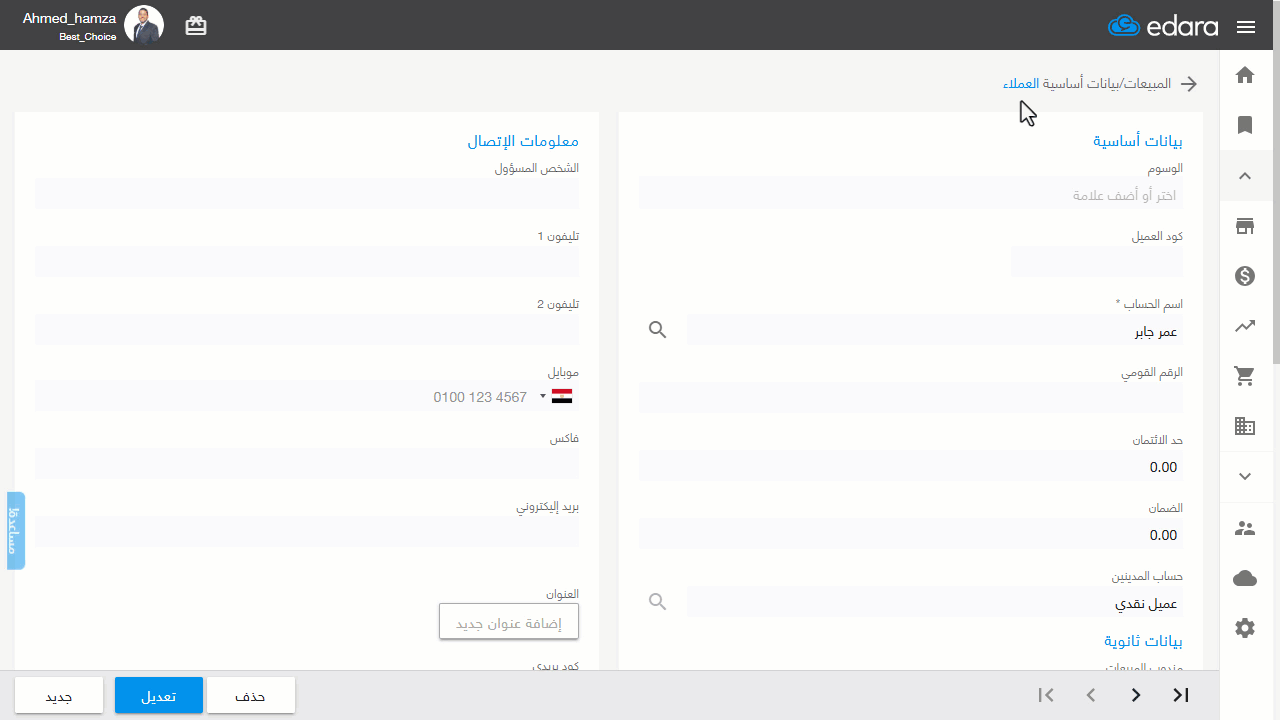Click the gift box icon in header
Image resolution: width=1280 pixels, height=720 pixels.
196,26
